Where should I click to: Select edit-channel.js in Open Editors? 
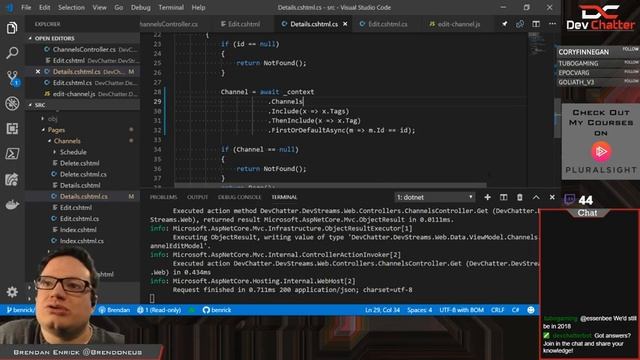tap(74, 94)
